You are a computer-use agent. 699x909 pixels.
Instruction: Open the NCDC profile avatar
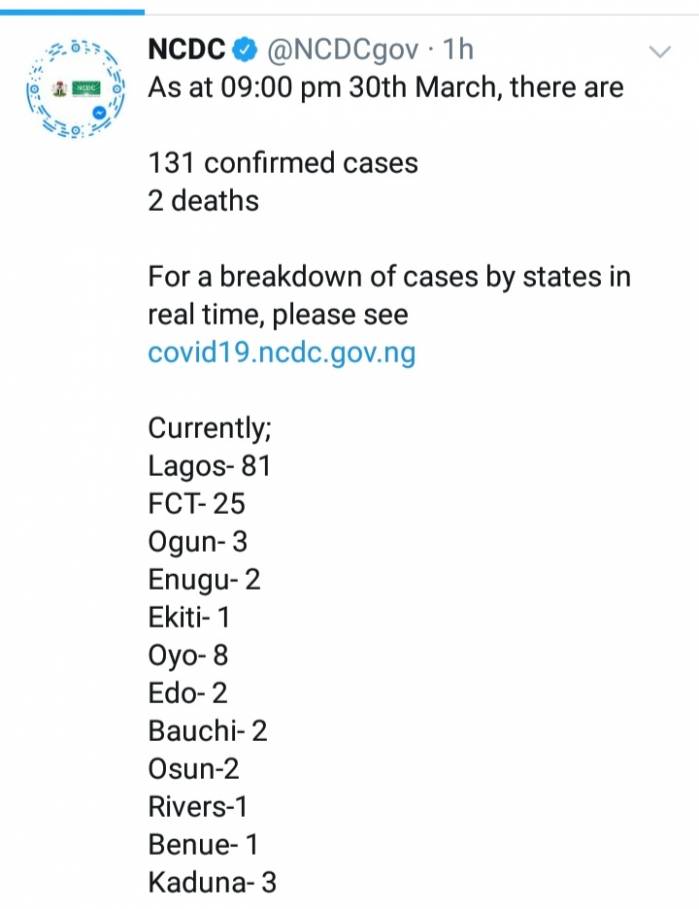pos(76,89)
